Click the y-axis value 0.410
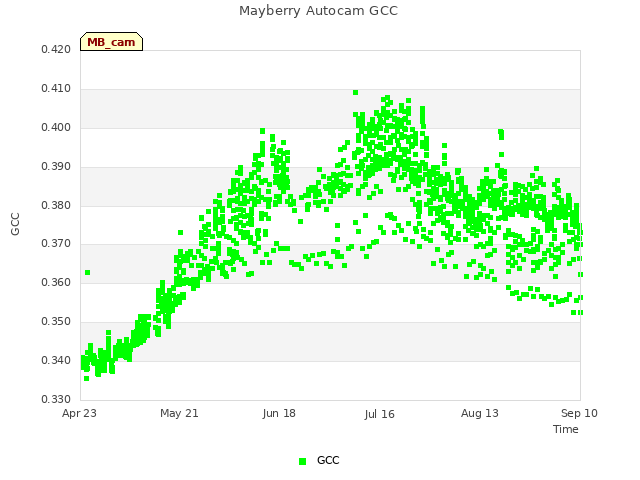 (x=56, y=89)
